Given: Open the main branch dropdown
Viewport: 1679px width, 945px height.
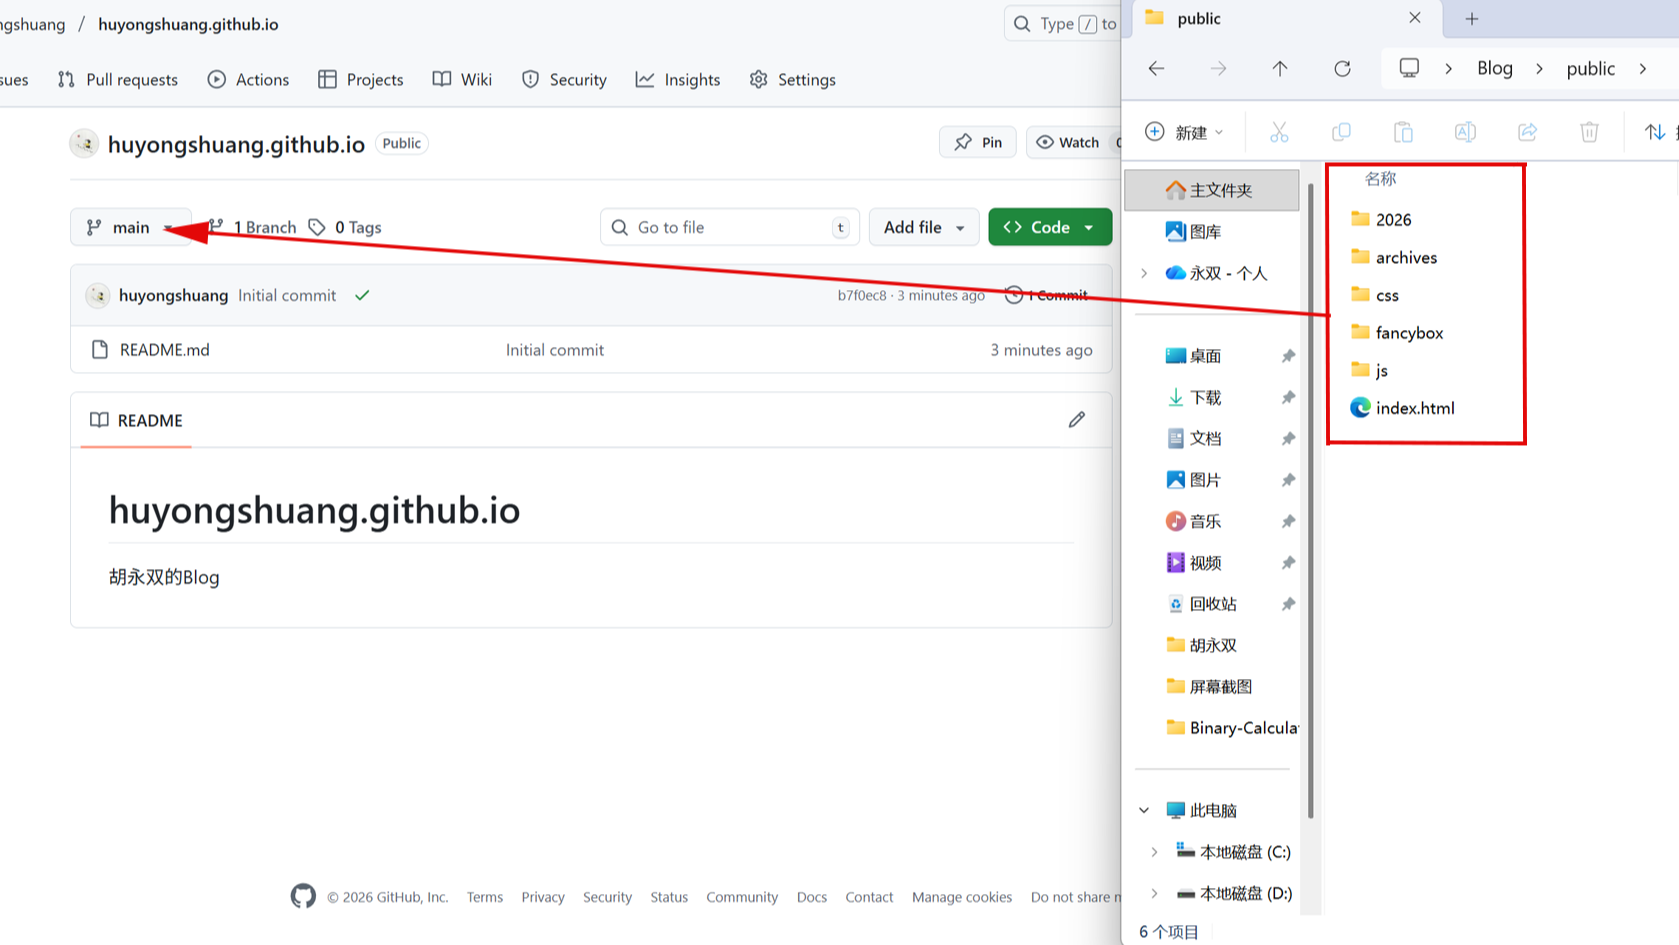Looking at the screenshot, I should tap(130, 228).
